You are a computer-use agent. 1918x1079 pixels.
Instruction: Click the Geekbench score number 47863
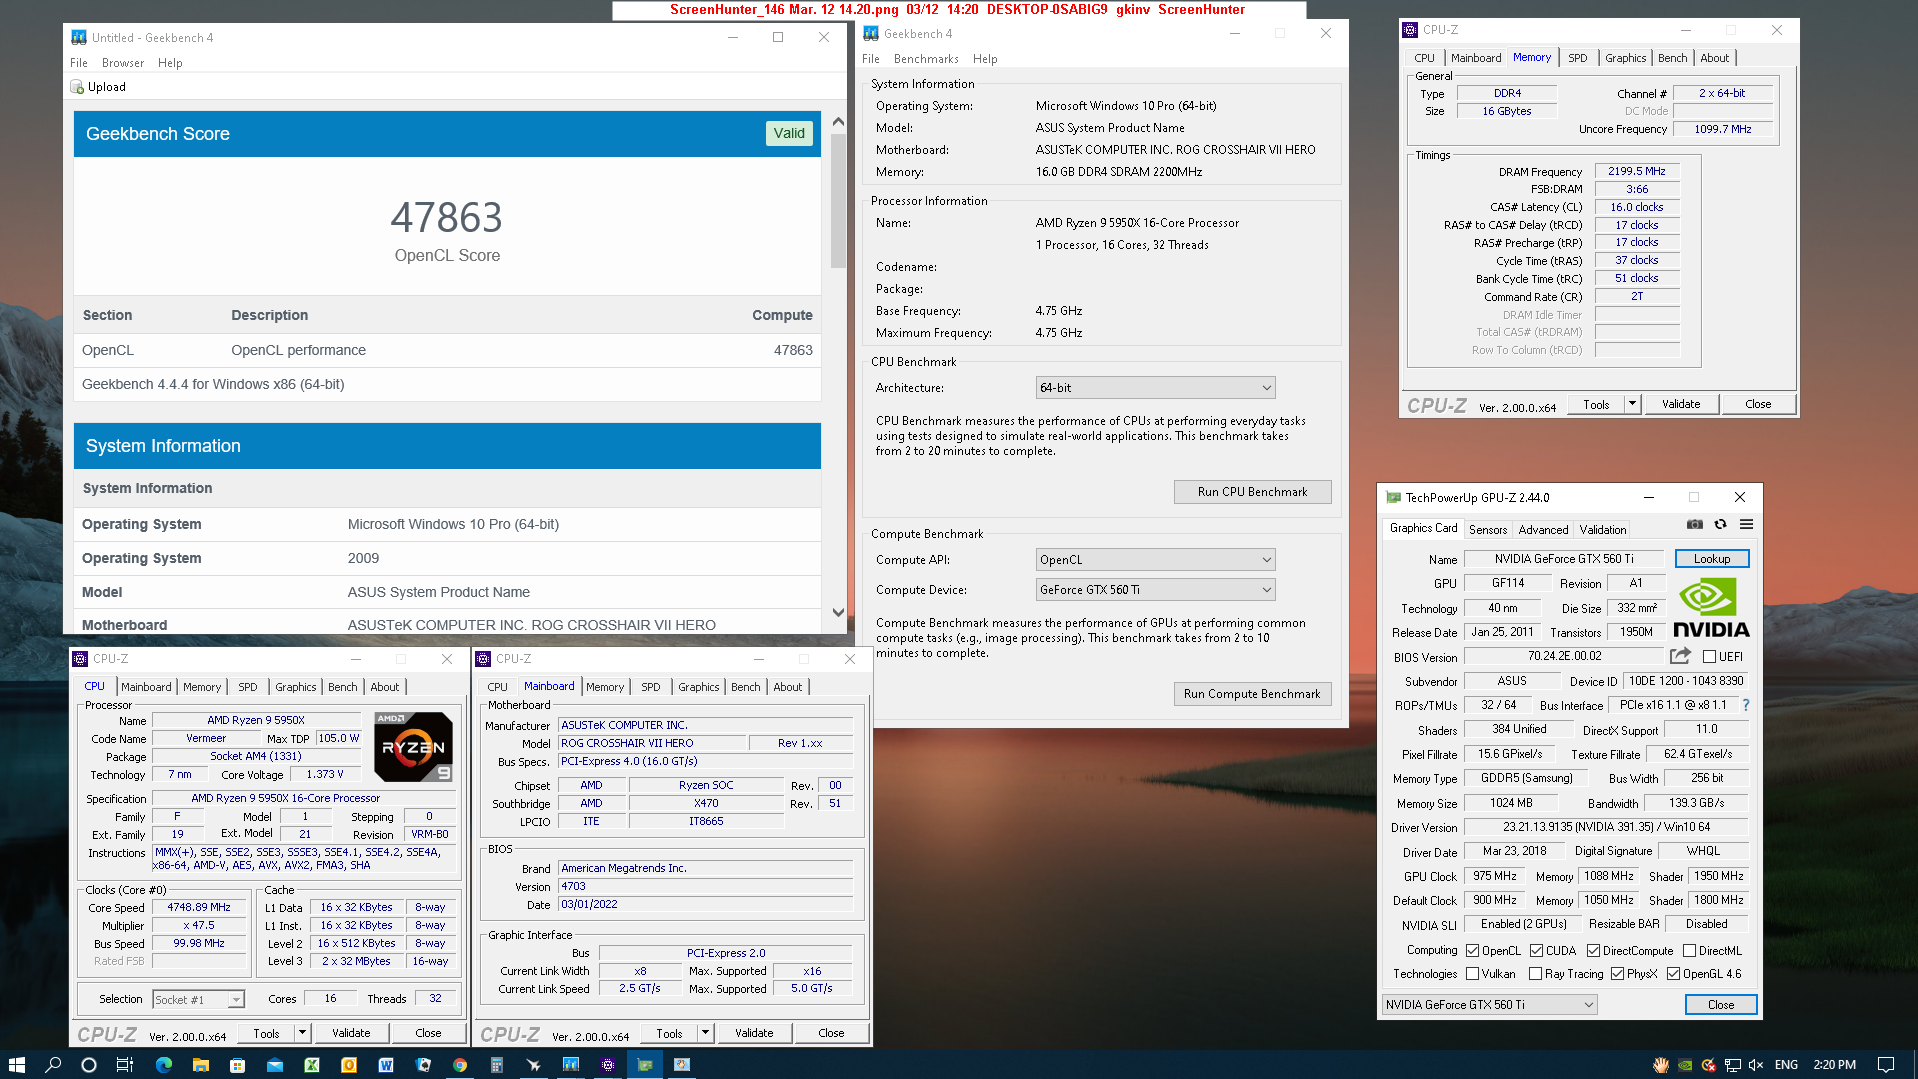tap(447, 218)
